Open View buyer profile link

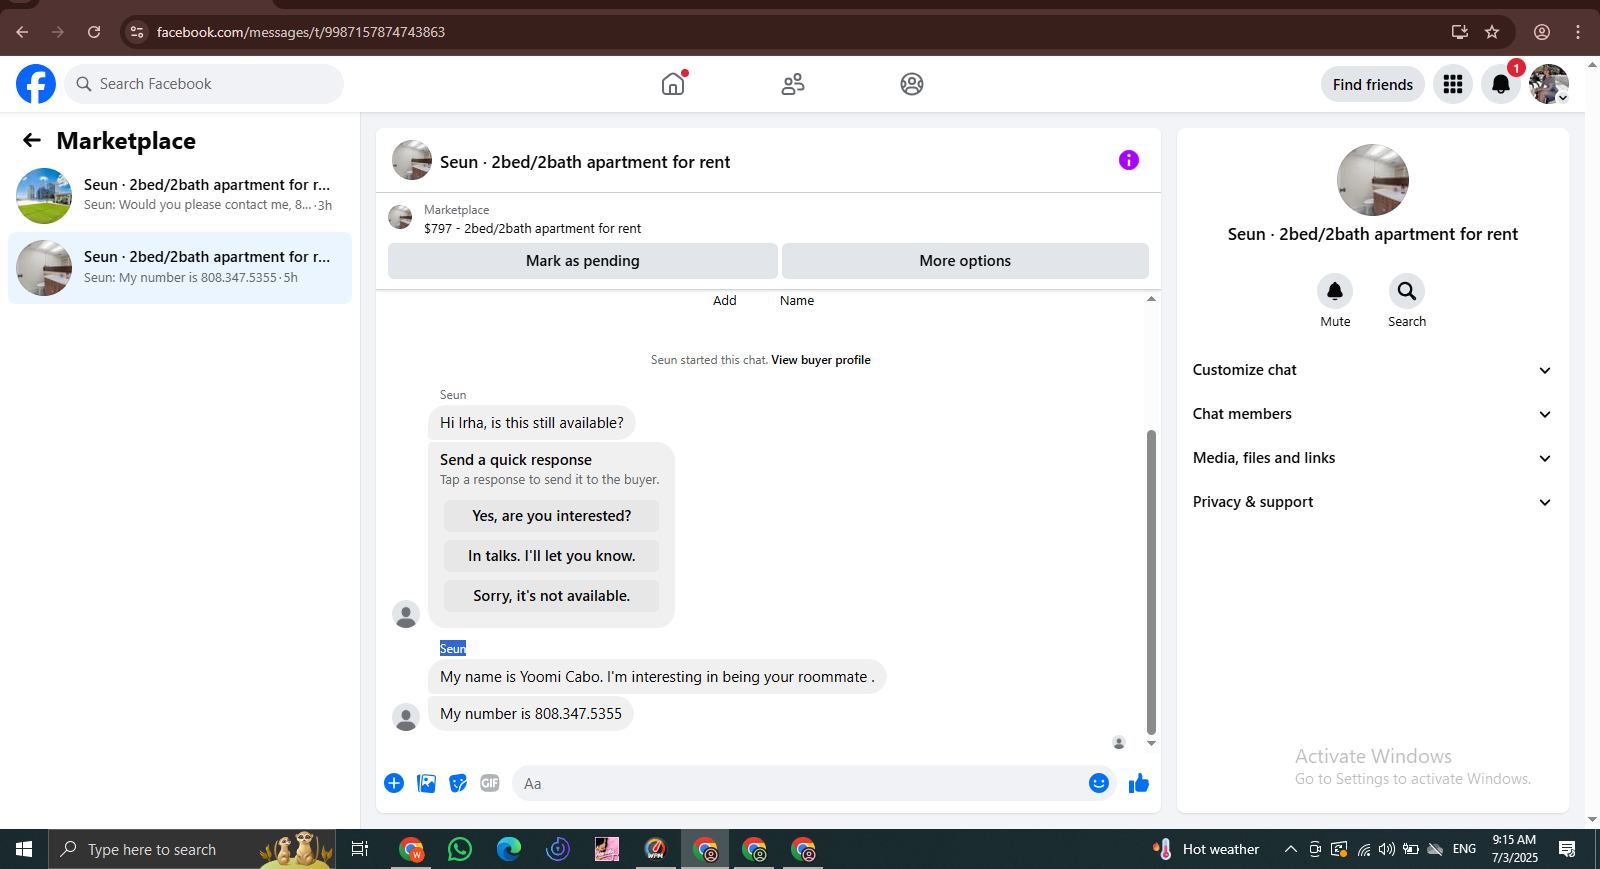(x=821, y=360)
